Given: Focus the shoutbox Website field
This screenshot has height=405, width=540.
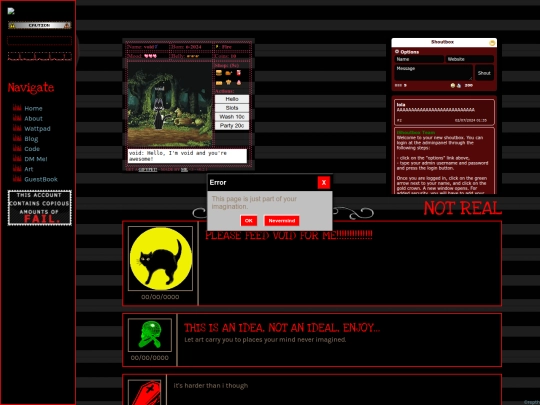Looking at the screenshot, I should [x=470, y=59].
